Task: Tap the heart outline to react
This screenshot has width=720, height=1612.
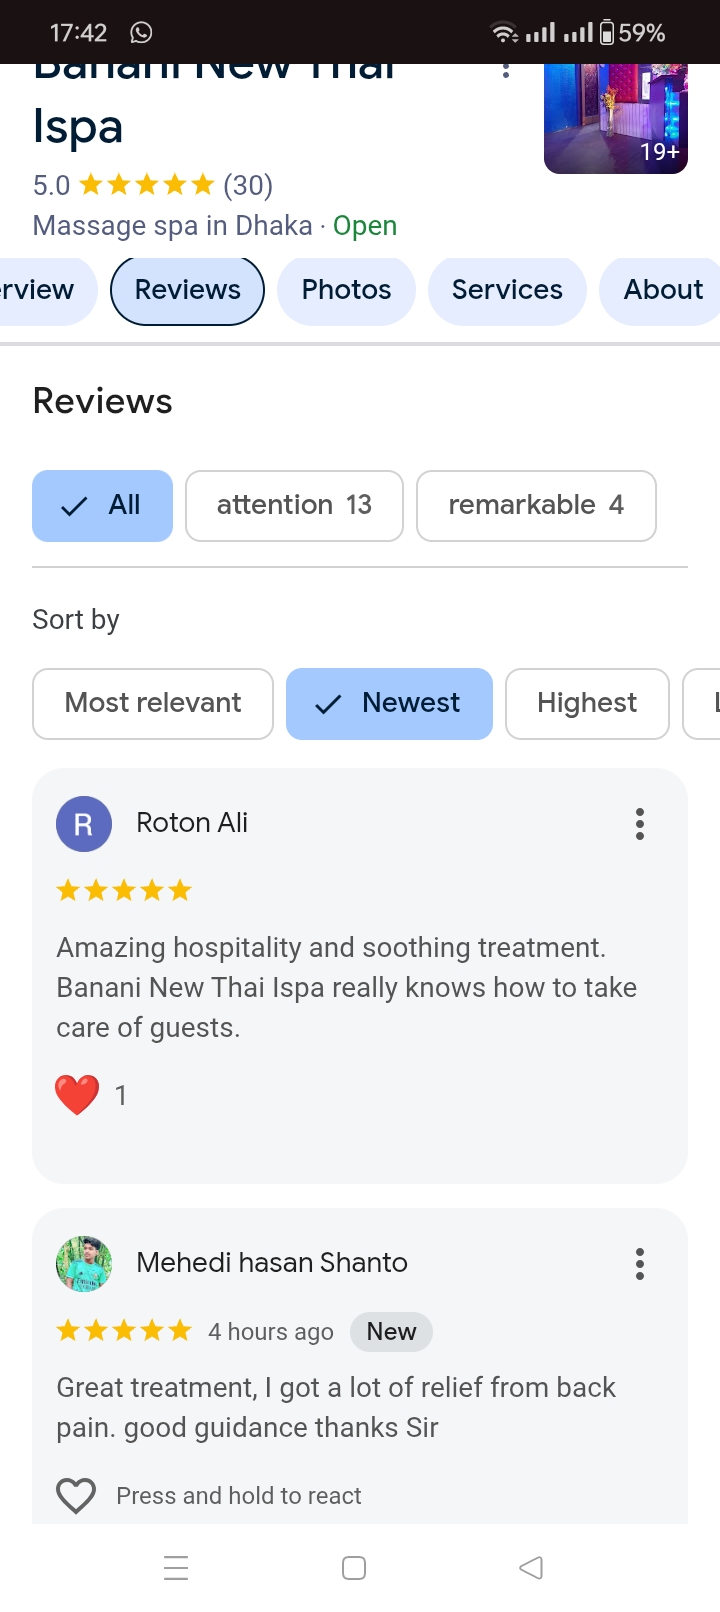Action: point(76,1496)
